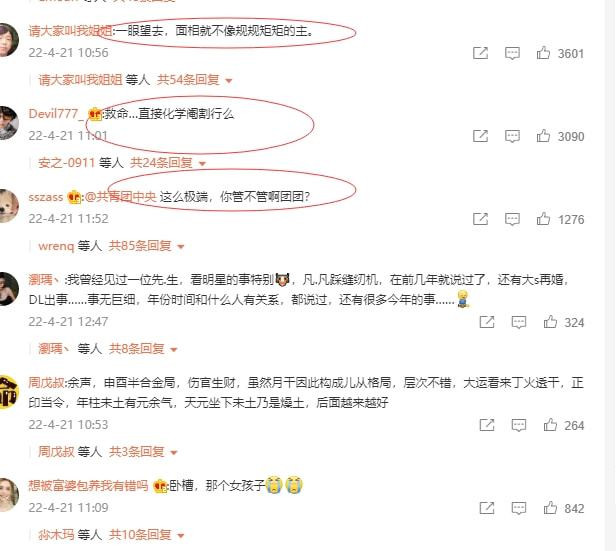
Task: Expand 共85条回复 under sszass's comment
Action: (147, 246)
